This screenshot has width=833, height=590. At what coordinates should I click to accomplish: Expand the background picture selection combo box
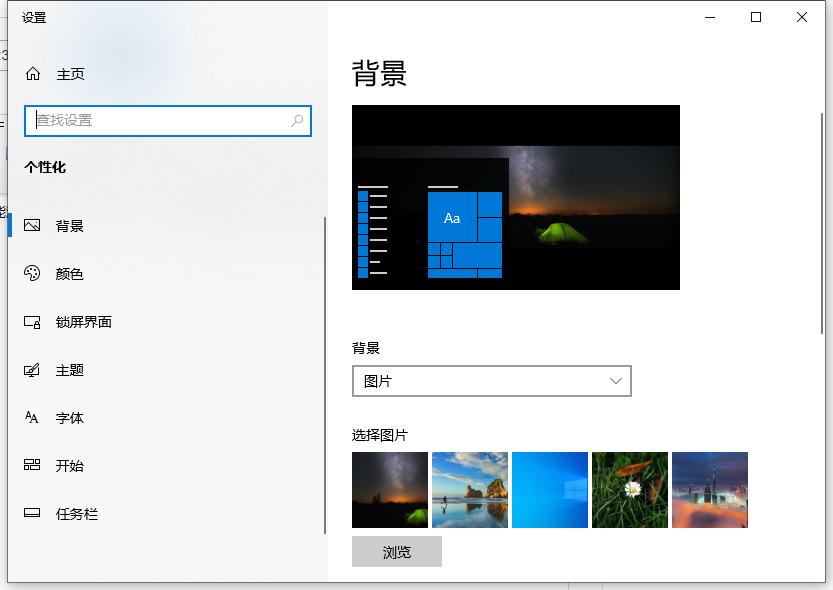tap(491, 381)
